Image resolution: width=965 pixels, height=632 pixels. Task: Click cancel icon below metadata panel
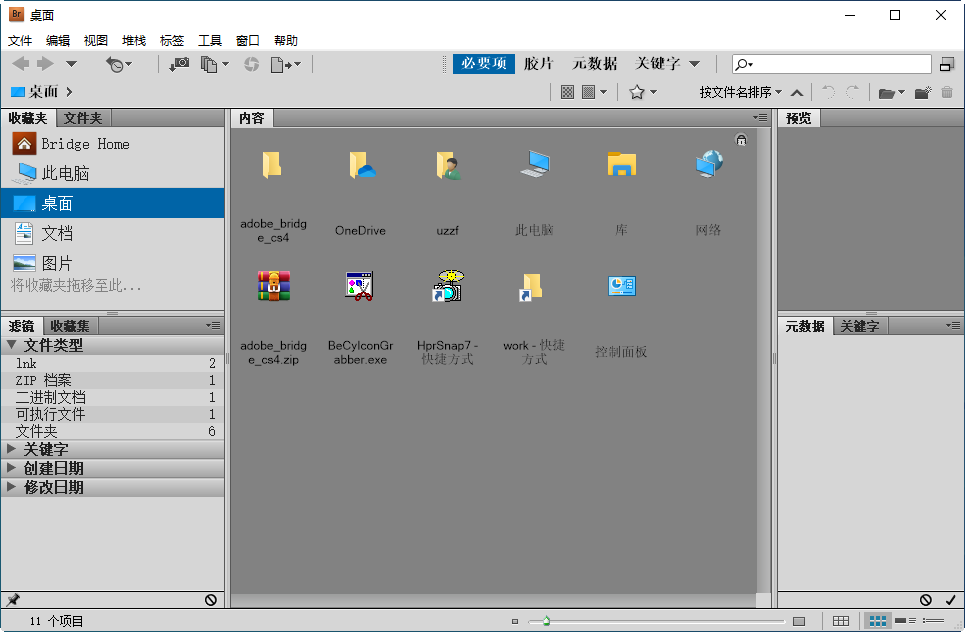pos(926,599)
